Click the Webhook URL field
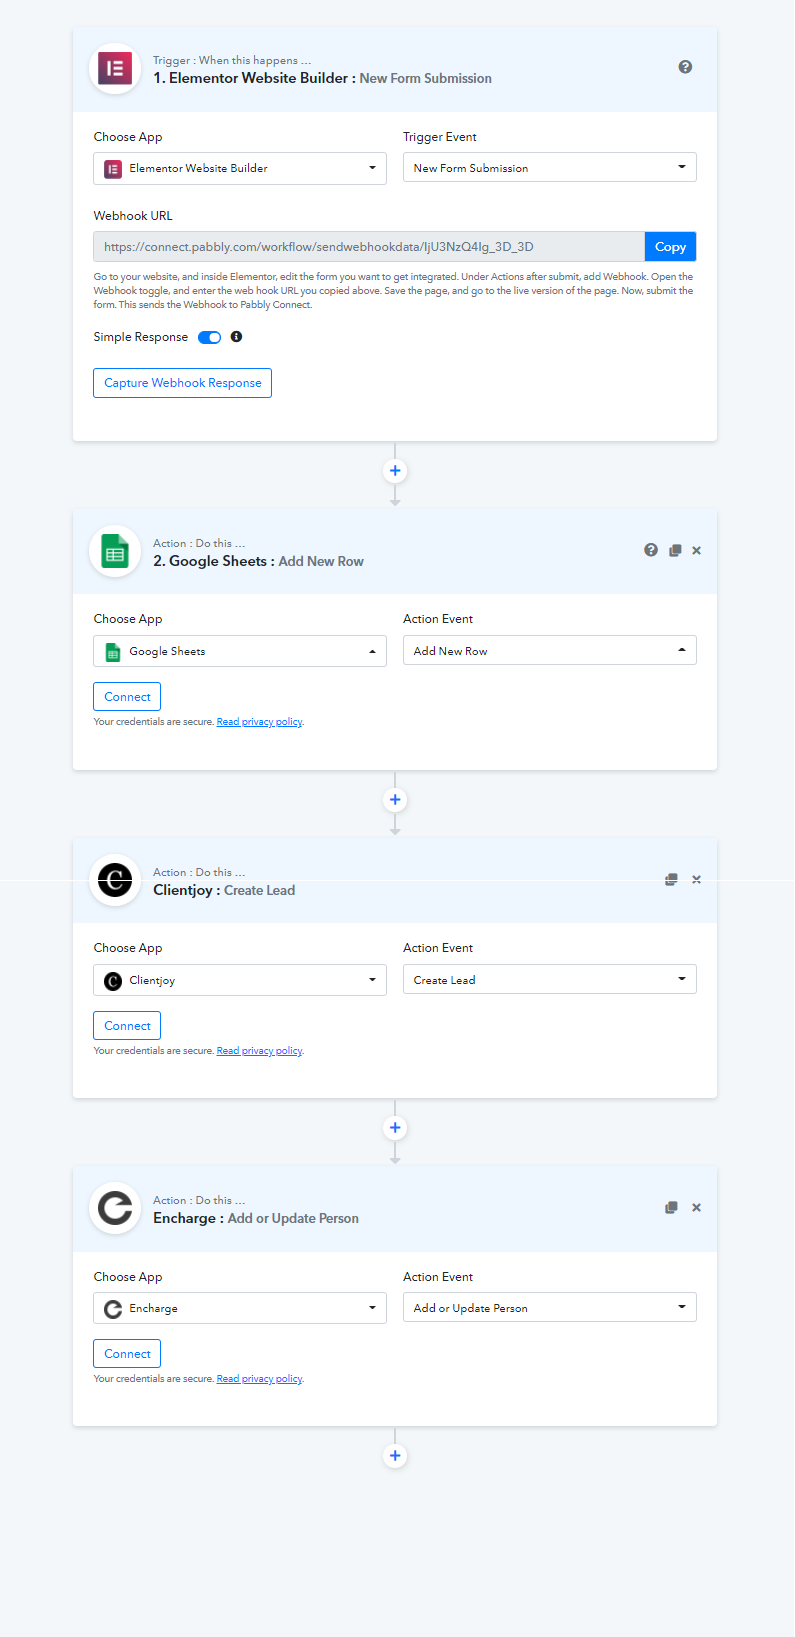This screenshot has width=795, height=1637. pos(369,247)
